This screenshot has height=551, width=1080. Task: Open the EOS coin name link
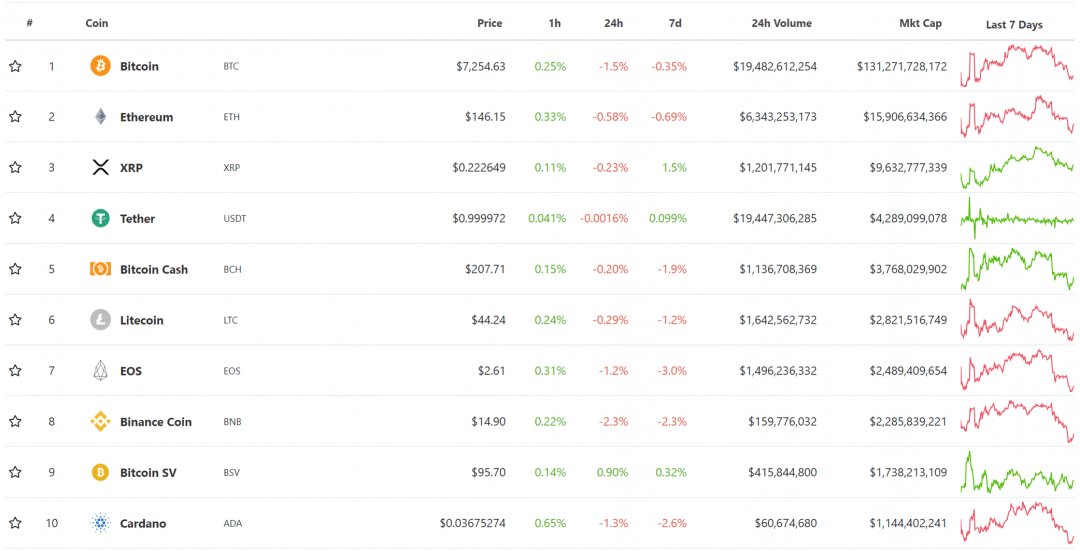pos(131,371)
